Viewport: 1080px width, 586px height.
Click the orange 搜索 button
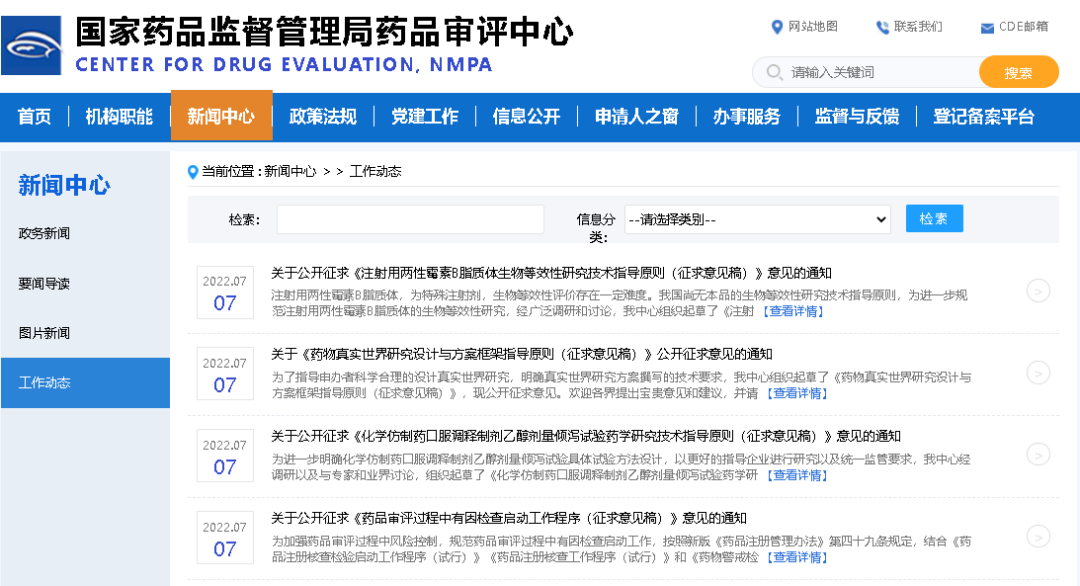tap(1019, 72)
